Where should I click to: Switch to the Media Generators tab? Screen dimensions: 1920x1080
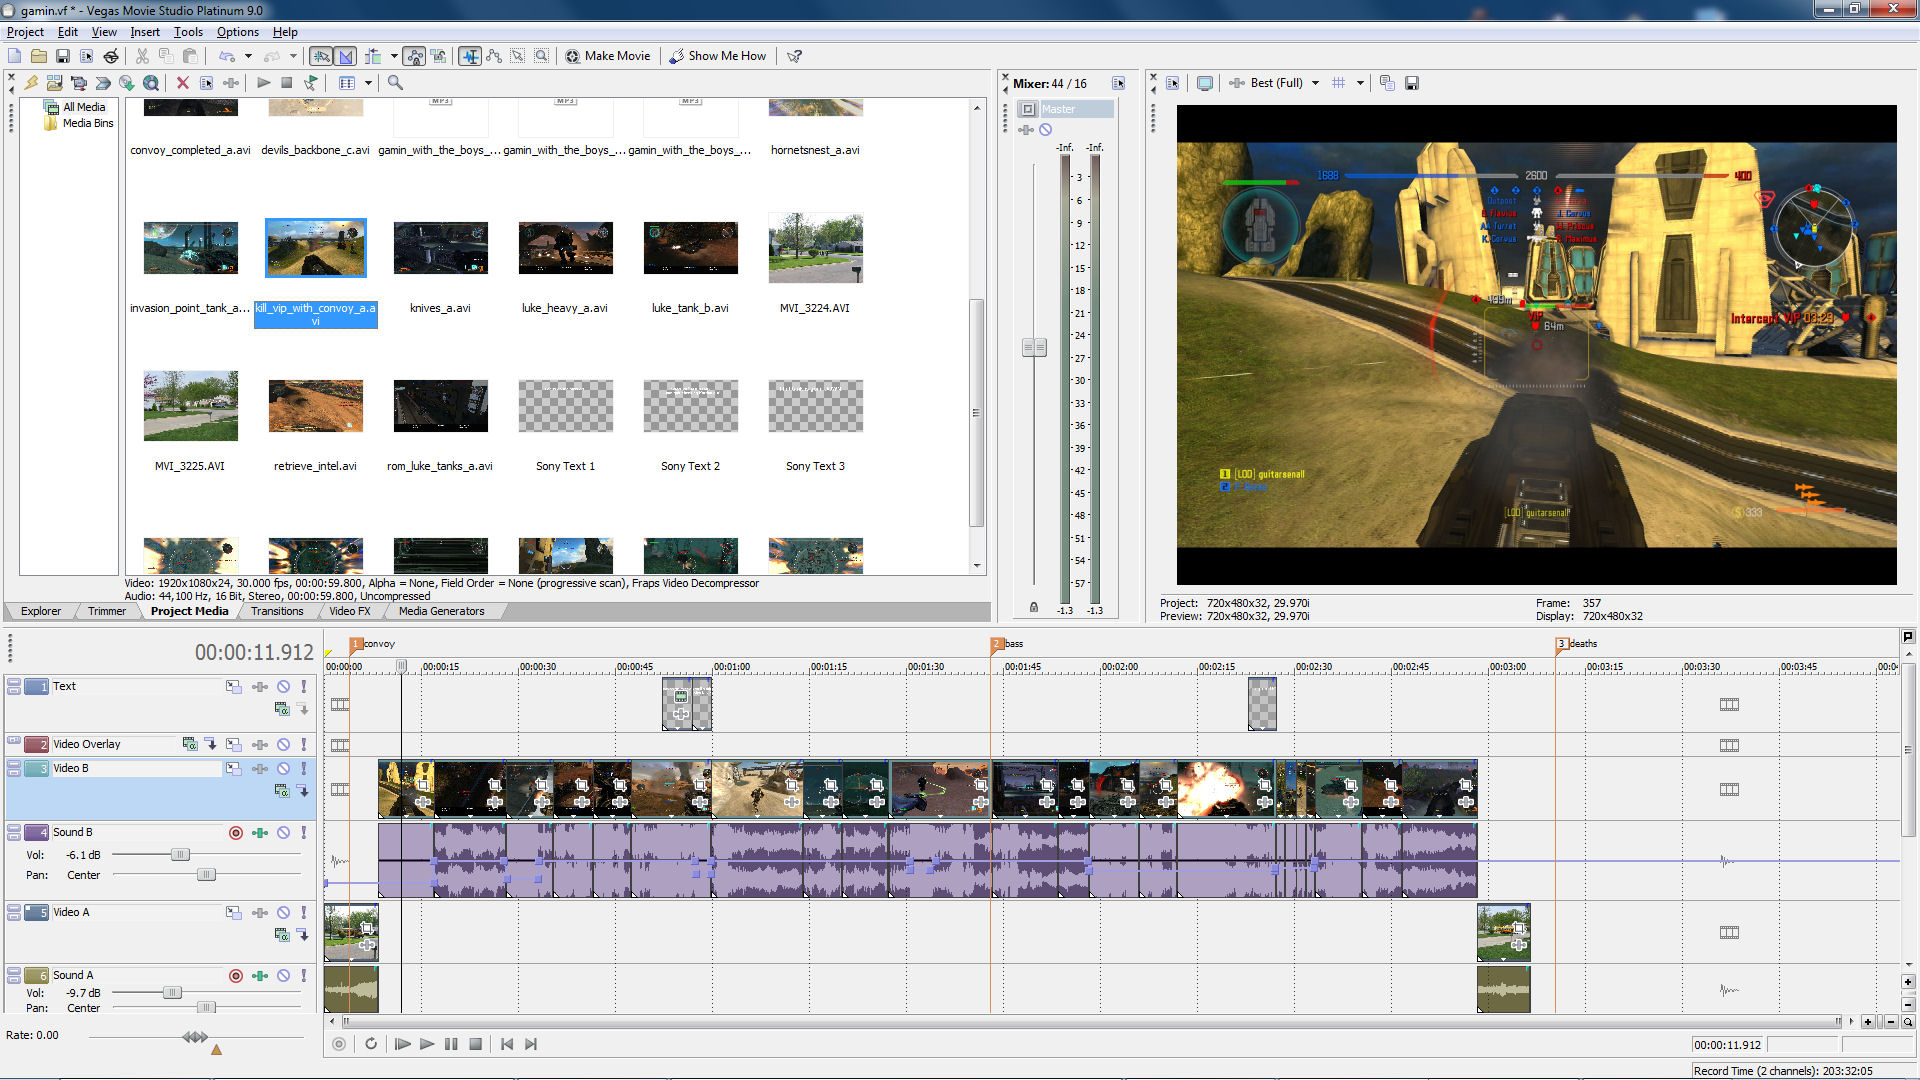click(441, 612)
